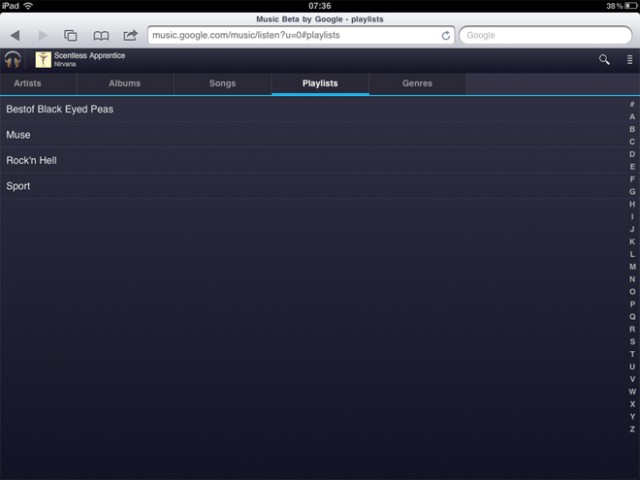Image resolution: width=640 pixels, height=480 pixels.
Task: Switch to the Artists tab
Action: coord(27,83)
